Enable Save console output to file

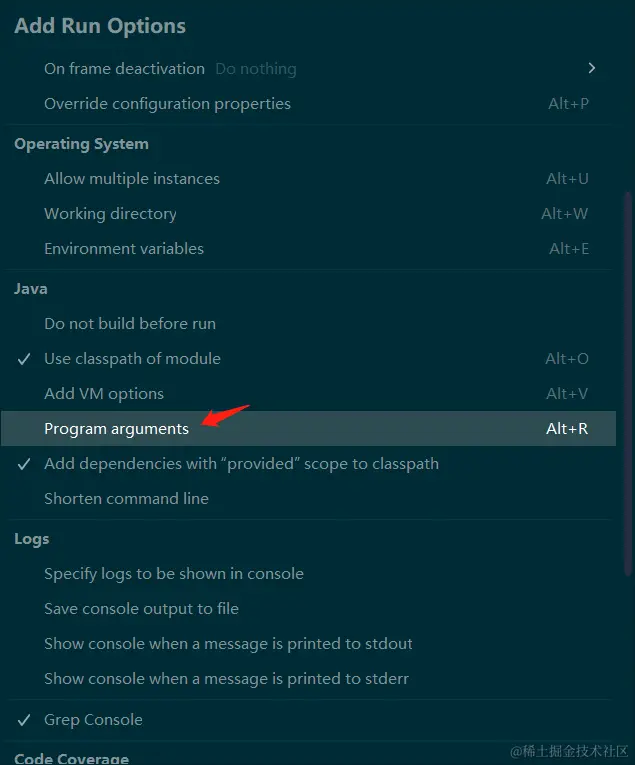point(141,609)
